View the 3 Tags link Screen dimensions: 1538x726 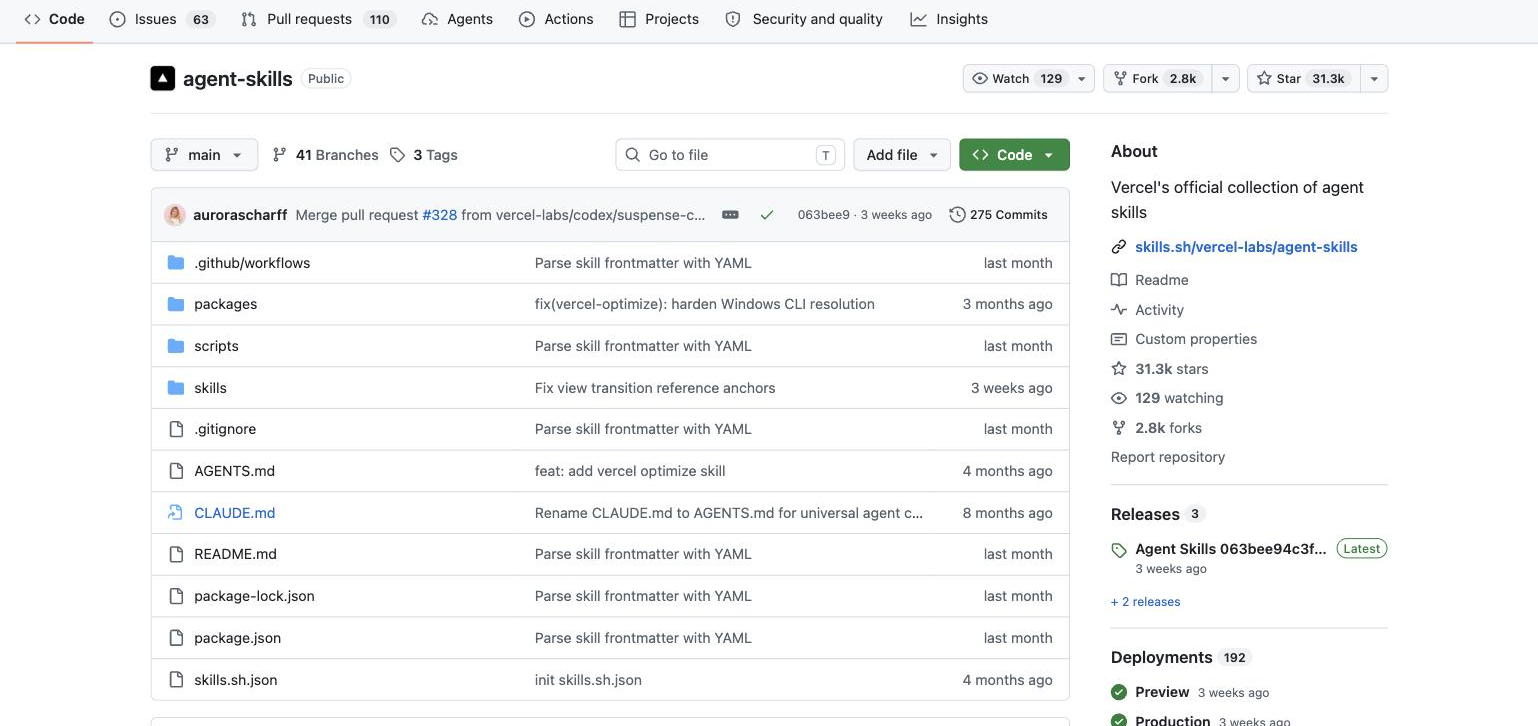coord(423,155)
